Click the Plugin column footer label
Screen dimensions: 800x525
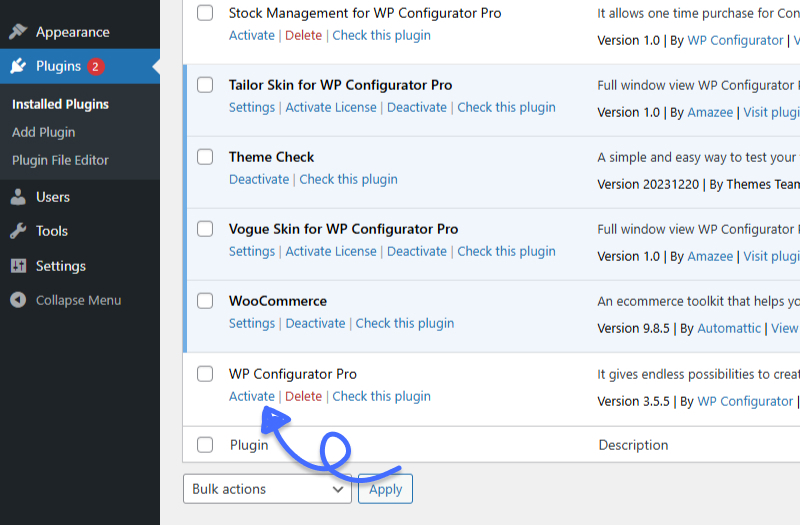pos(249,445)
